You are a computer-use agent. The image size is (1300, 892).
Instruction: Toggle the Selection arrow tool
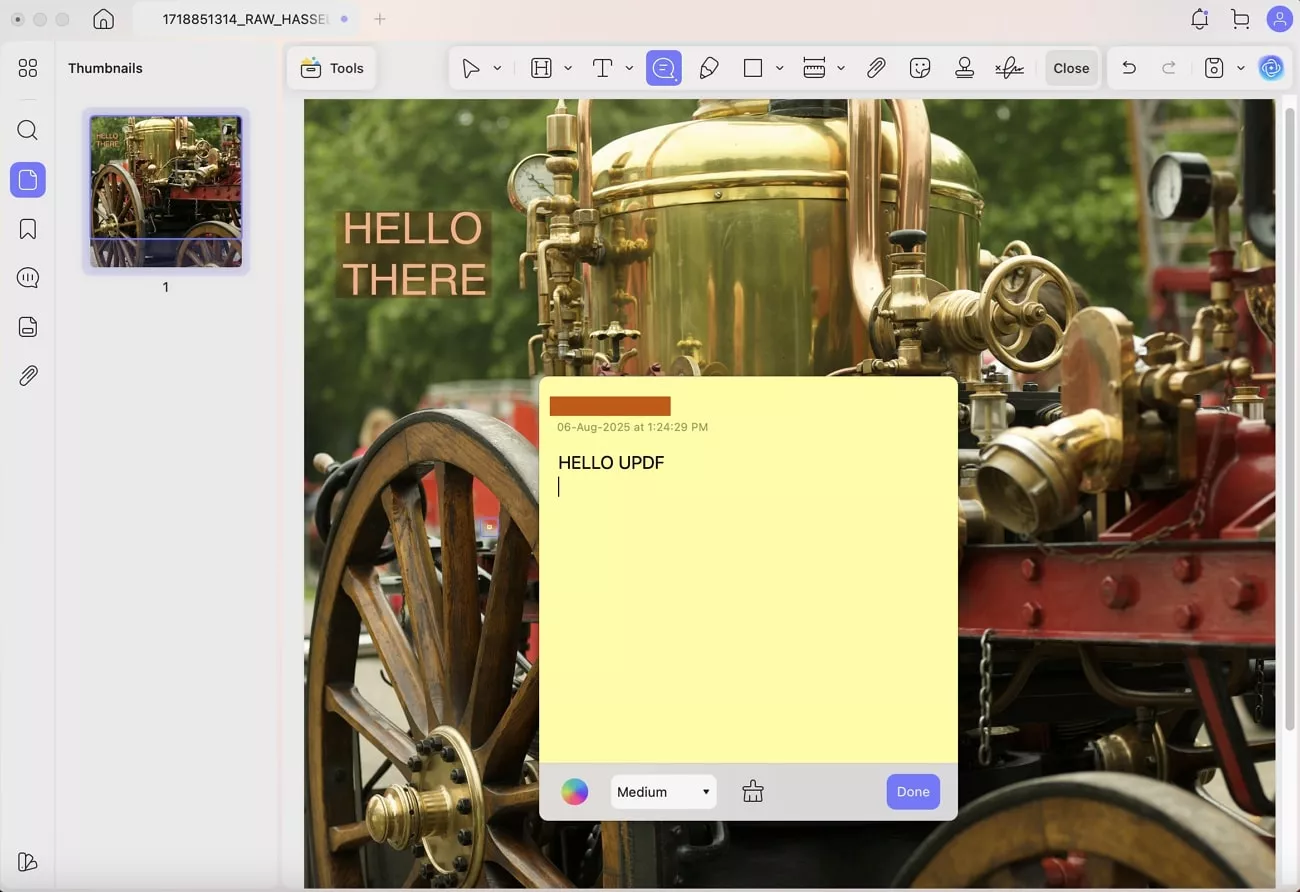pos(471,68)
